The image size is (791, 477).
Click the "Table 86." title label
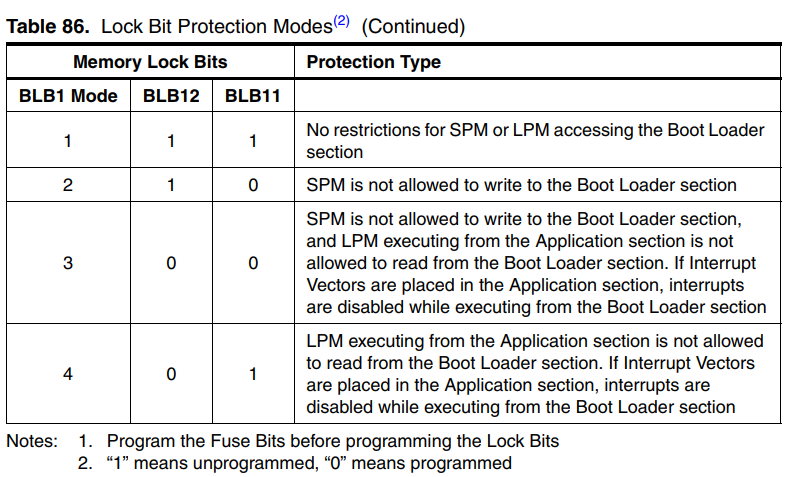click(50, 27)
